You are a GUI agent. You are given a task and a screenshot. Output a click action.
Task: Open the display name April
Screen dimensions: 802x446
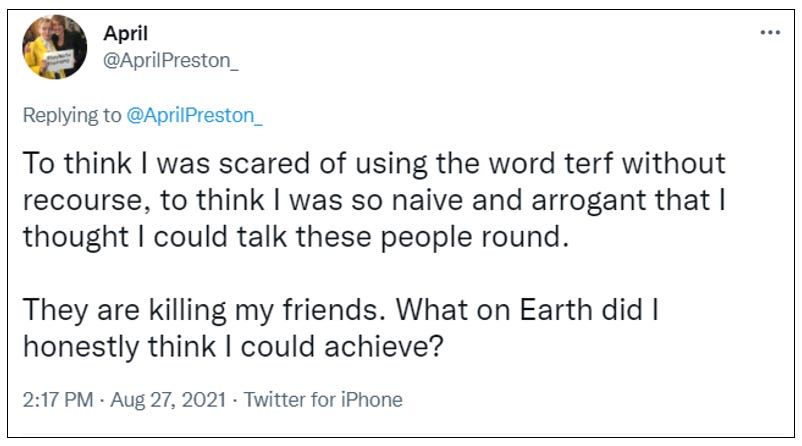pos(126,34)
